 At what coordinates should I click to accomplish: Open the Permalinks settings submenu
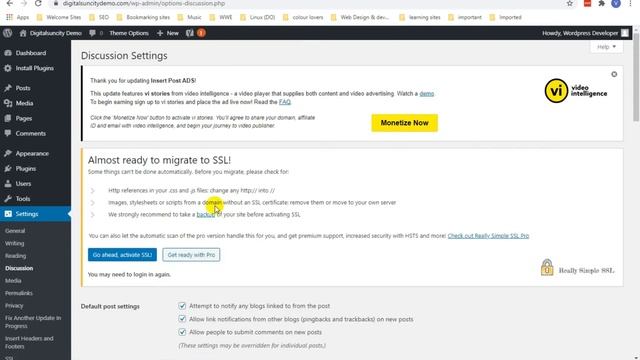pyautogui.click(x=19, y=293)
